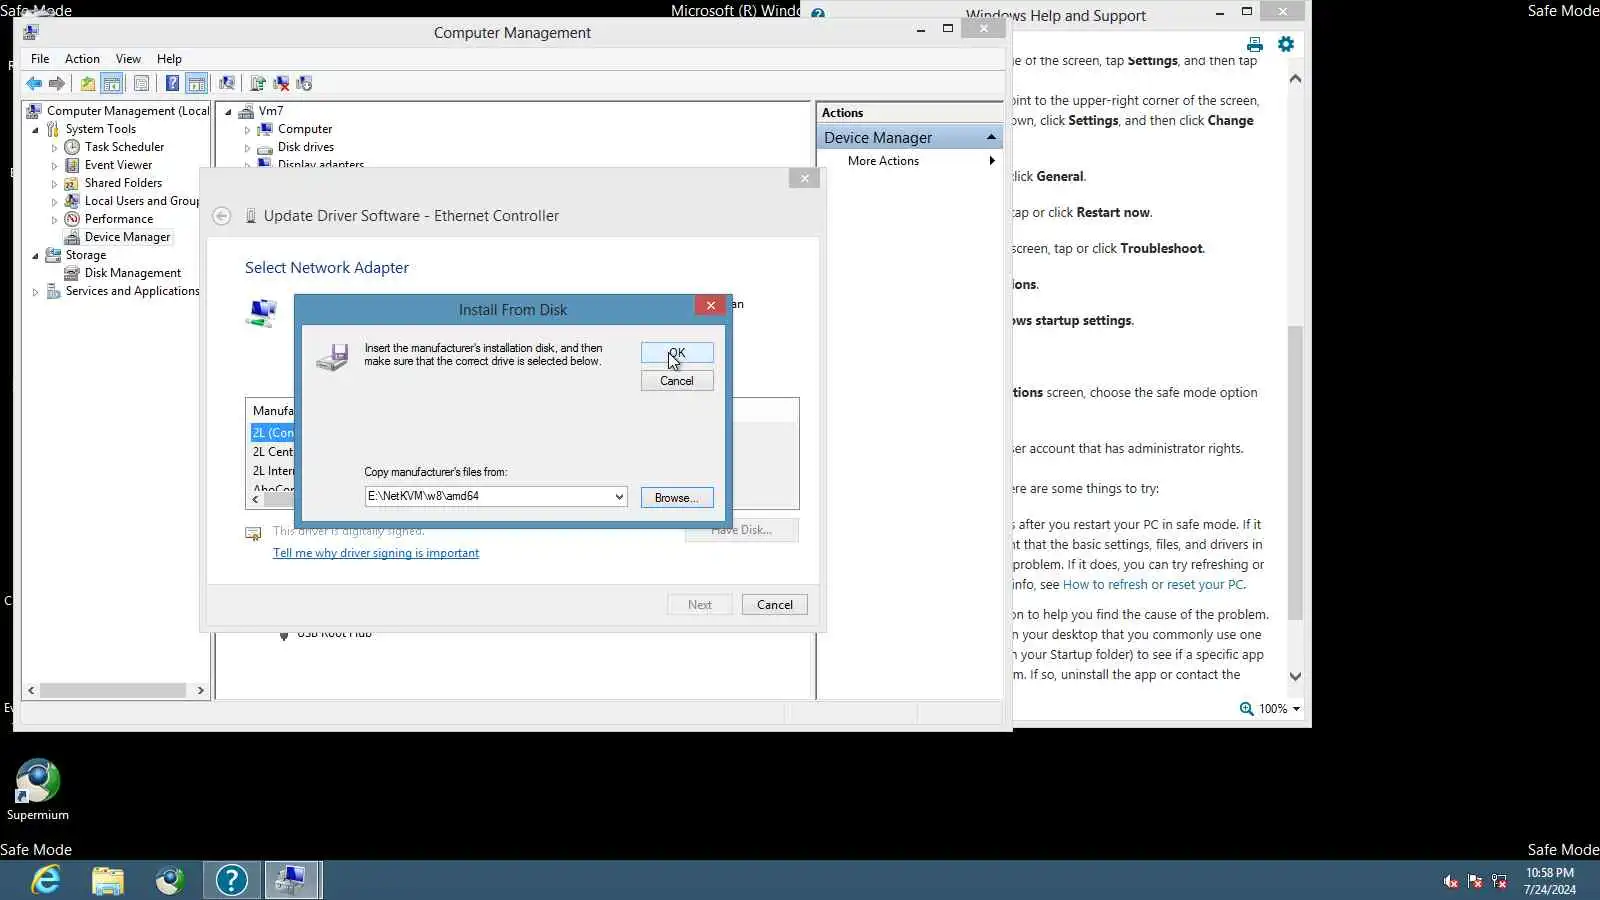The image size is (1600, 900).
Task: Click the zoom magnifier icon in Help window
Action: (x=1247, y=709)
